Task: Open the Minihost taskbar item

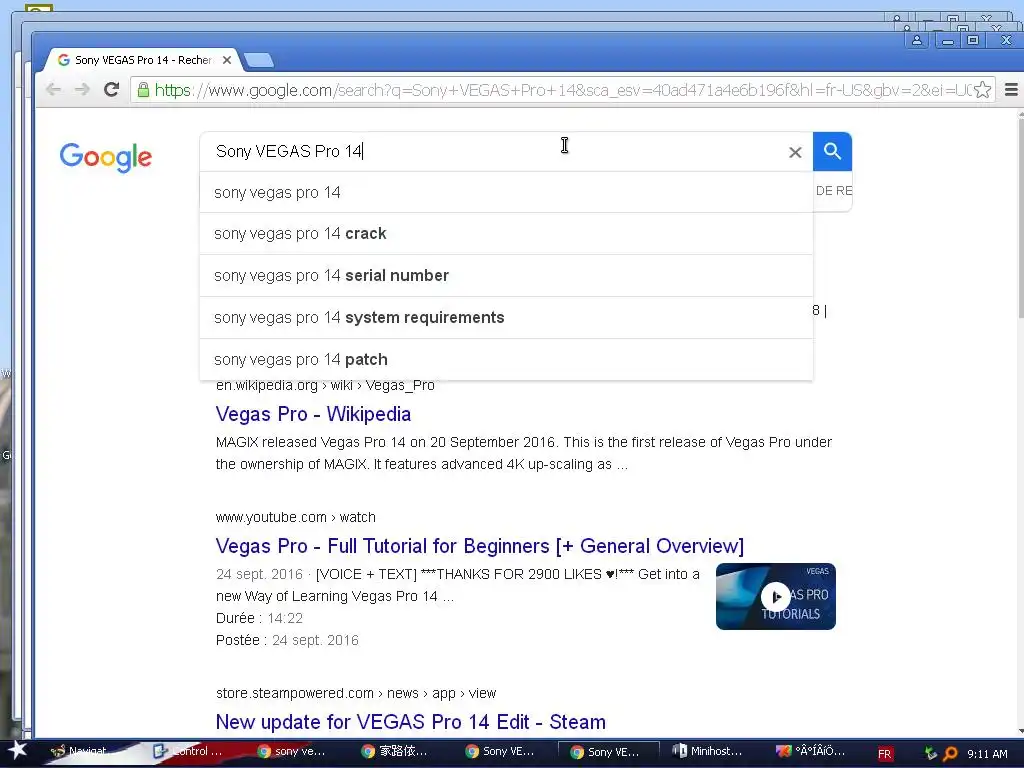Action: [707, 751]
